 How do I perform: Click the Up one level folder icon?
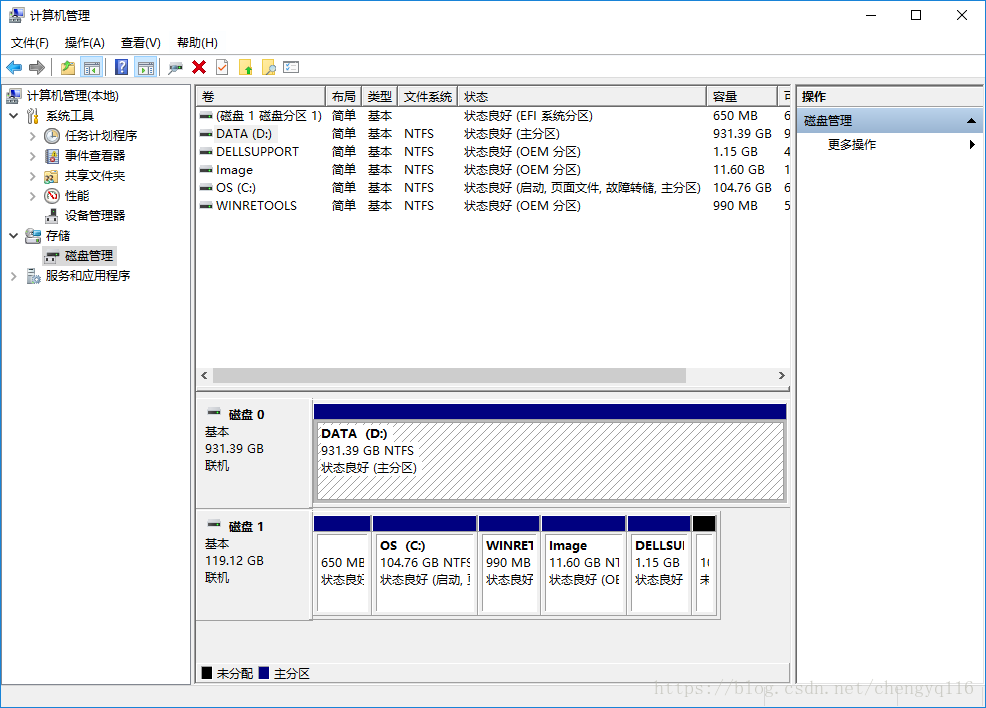click(x=68, y=67)
